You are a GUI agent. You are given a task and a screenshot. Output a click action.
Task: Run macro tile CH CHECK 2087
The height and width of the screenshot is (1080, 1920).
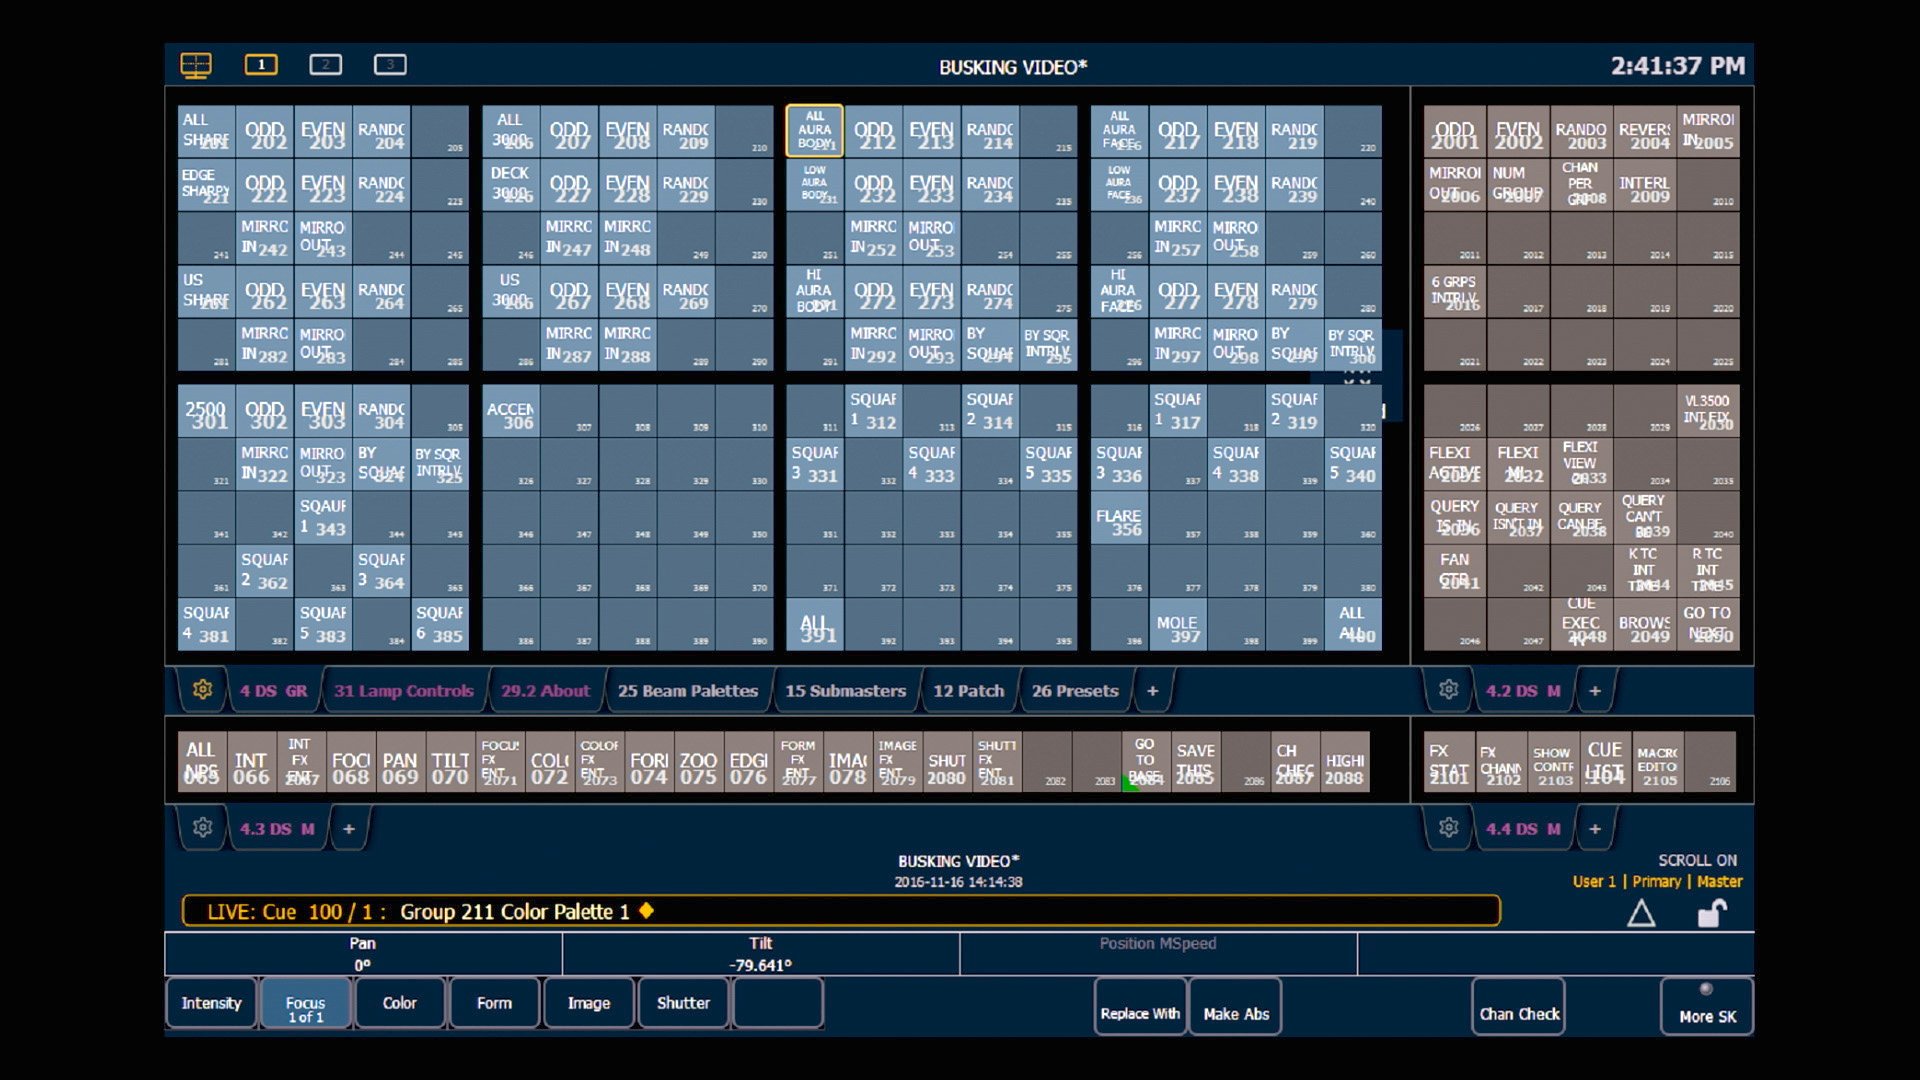tap(1295, 762)
